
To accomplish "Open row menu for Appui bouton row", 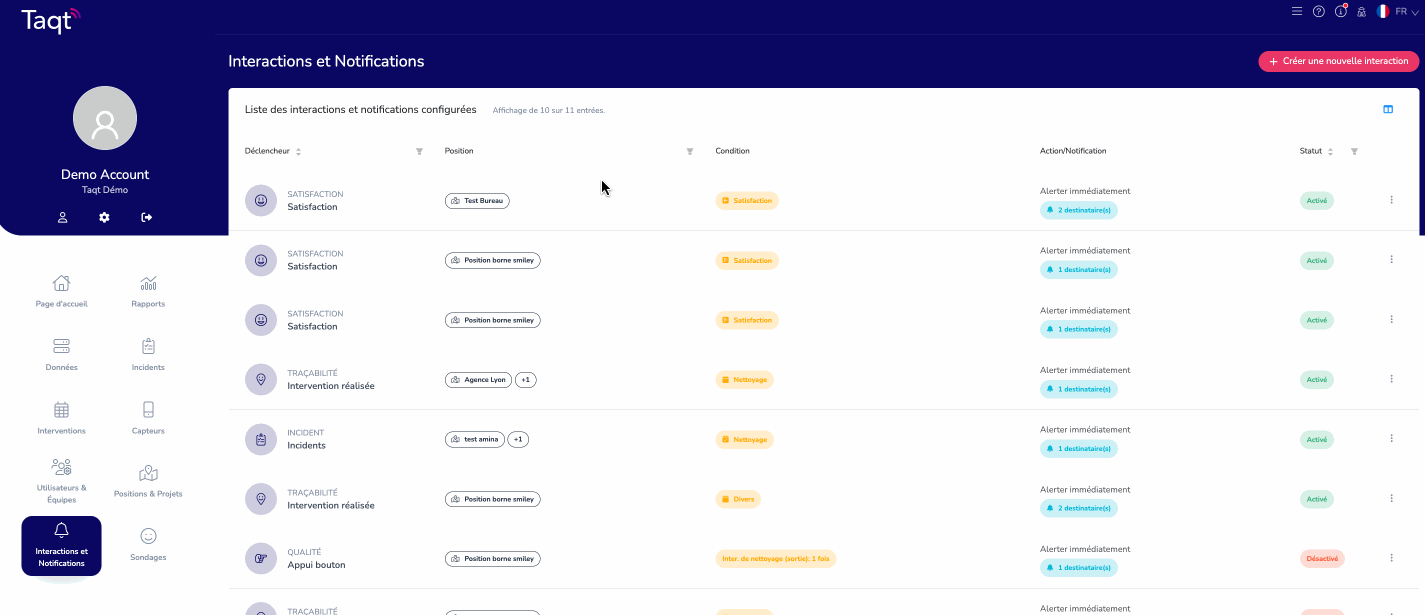I will coord(1391,558).
